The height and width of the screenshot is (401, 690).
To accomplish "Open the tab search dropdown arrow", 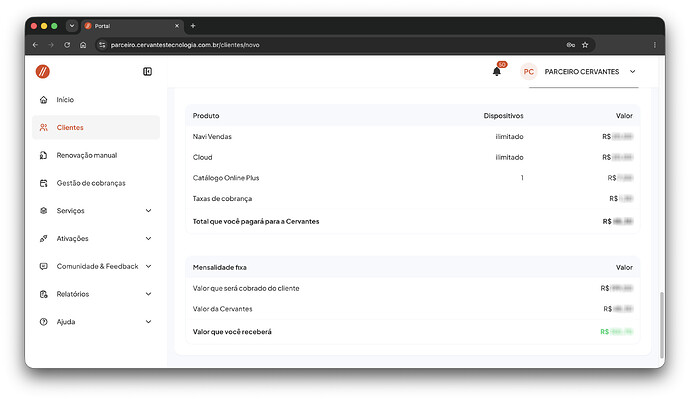I will tap(72, 26).
